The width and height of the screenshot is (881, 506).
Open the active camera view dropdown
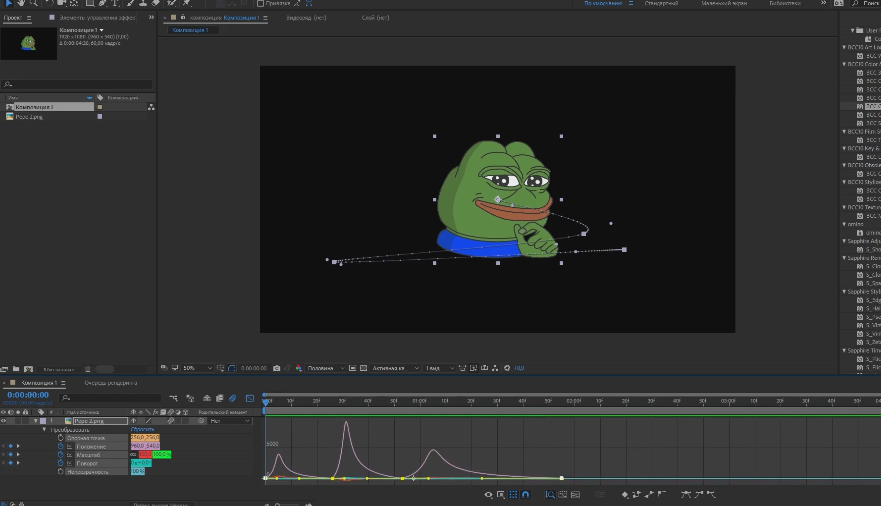click(x=396, y=368)
